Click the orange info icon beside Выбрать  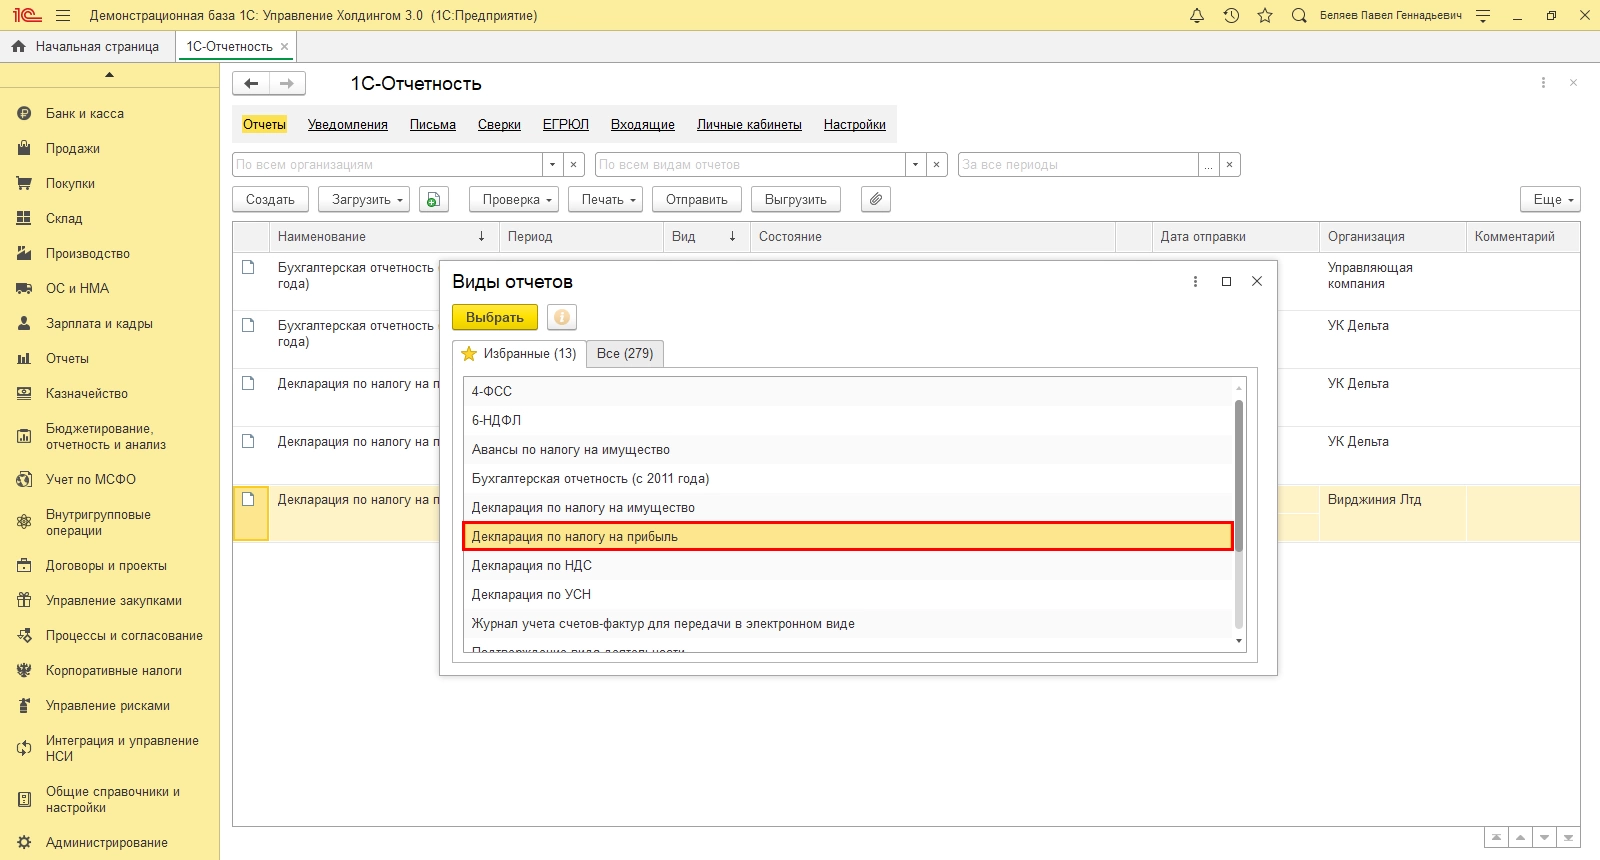(x=562, y=317)
